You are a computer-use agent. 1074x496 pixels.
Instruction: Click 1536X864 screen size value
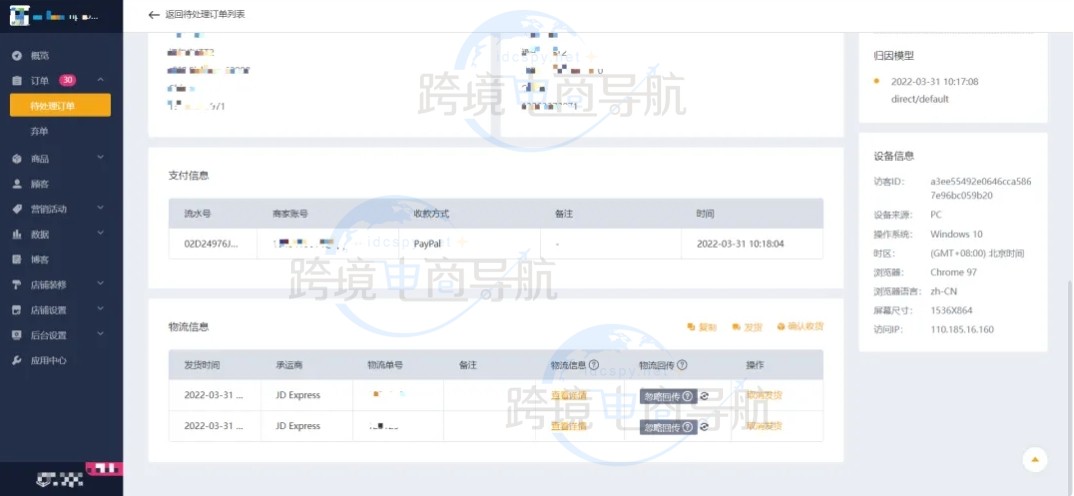(x=951, y=310)
